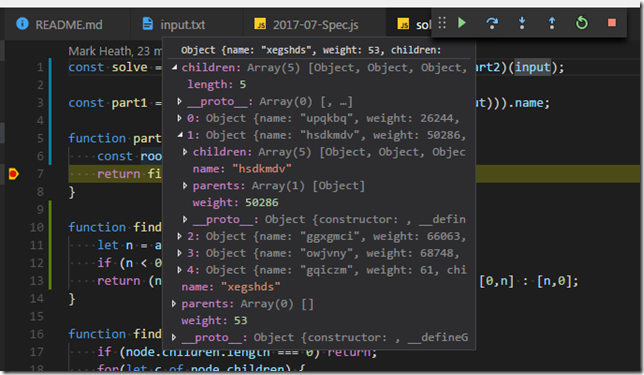The width and height of the screenshot is (644, 375).
Task: Switch to the input.txt tab
Action: [x=173, y=25]
